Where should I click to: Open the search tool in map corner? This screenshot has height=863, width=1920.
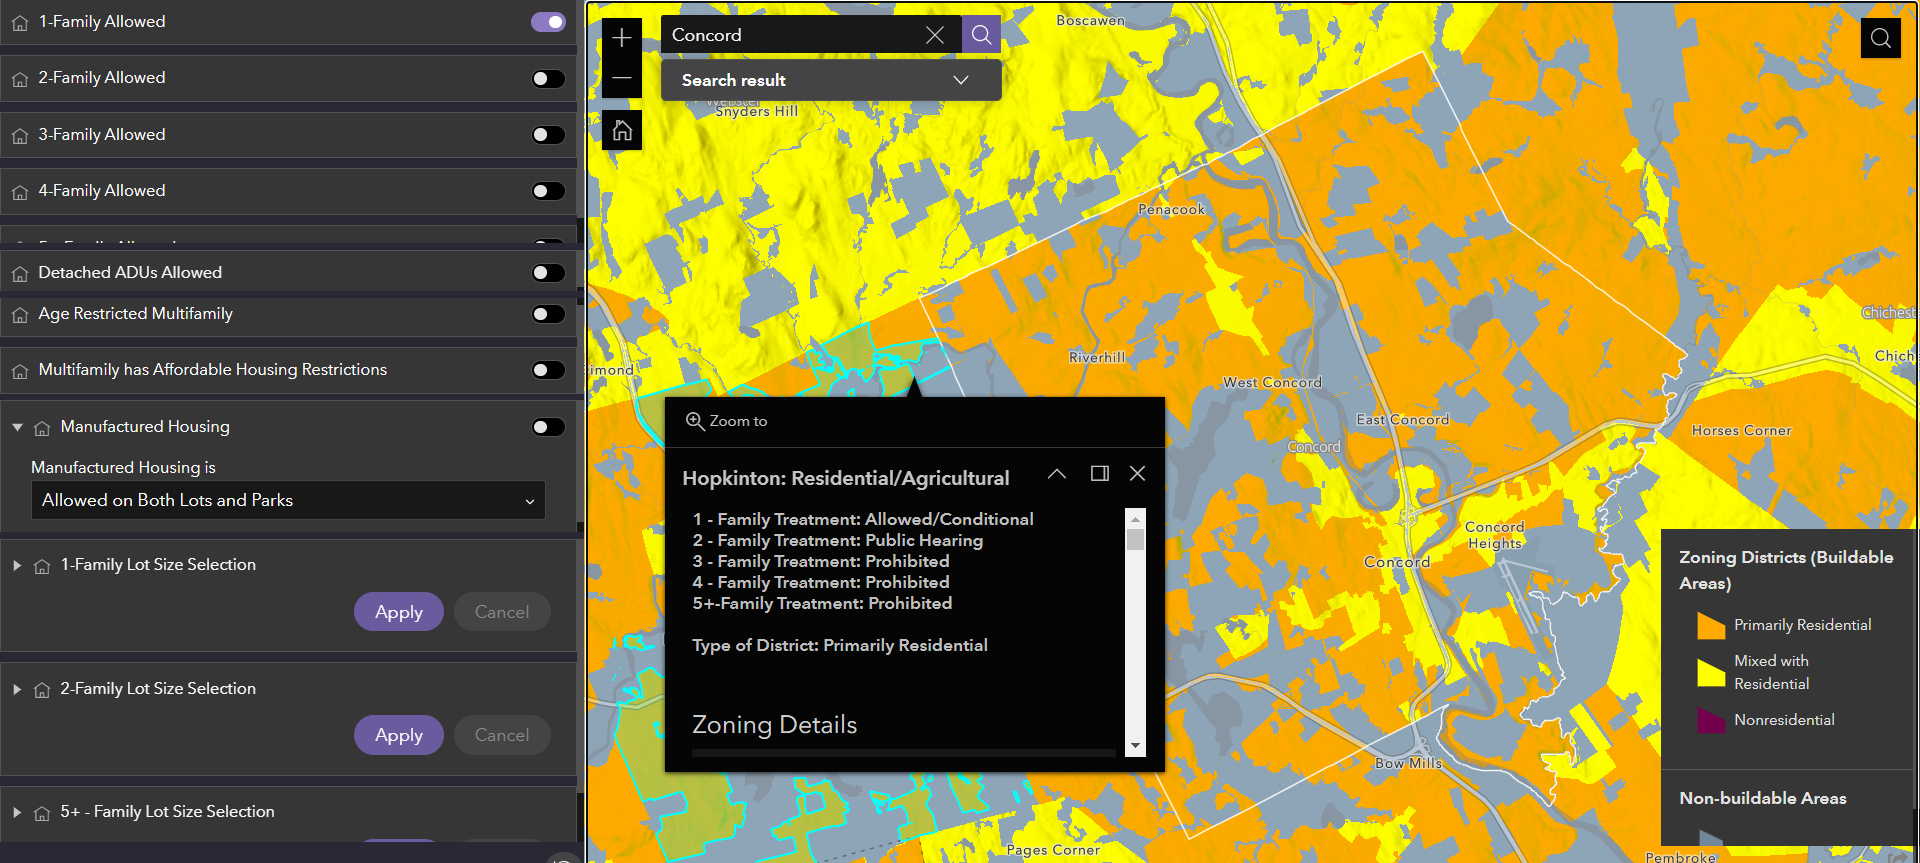point(1880,39)
